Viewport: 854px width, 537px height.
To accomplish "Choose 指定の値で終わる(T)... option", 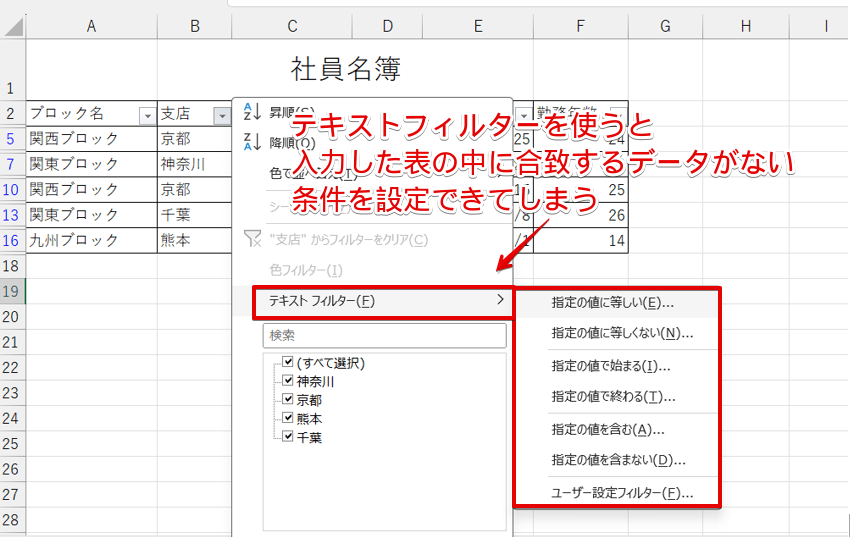I will tap(618, 397).
